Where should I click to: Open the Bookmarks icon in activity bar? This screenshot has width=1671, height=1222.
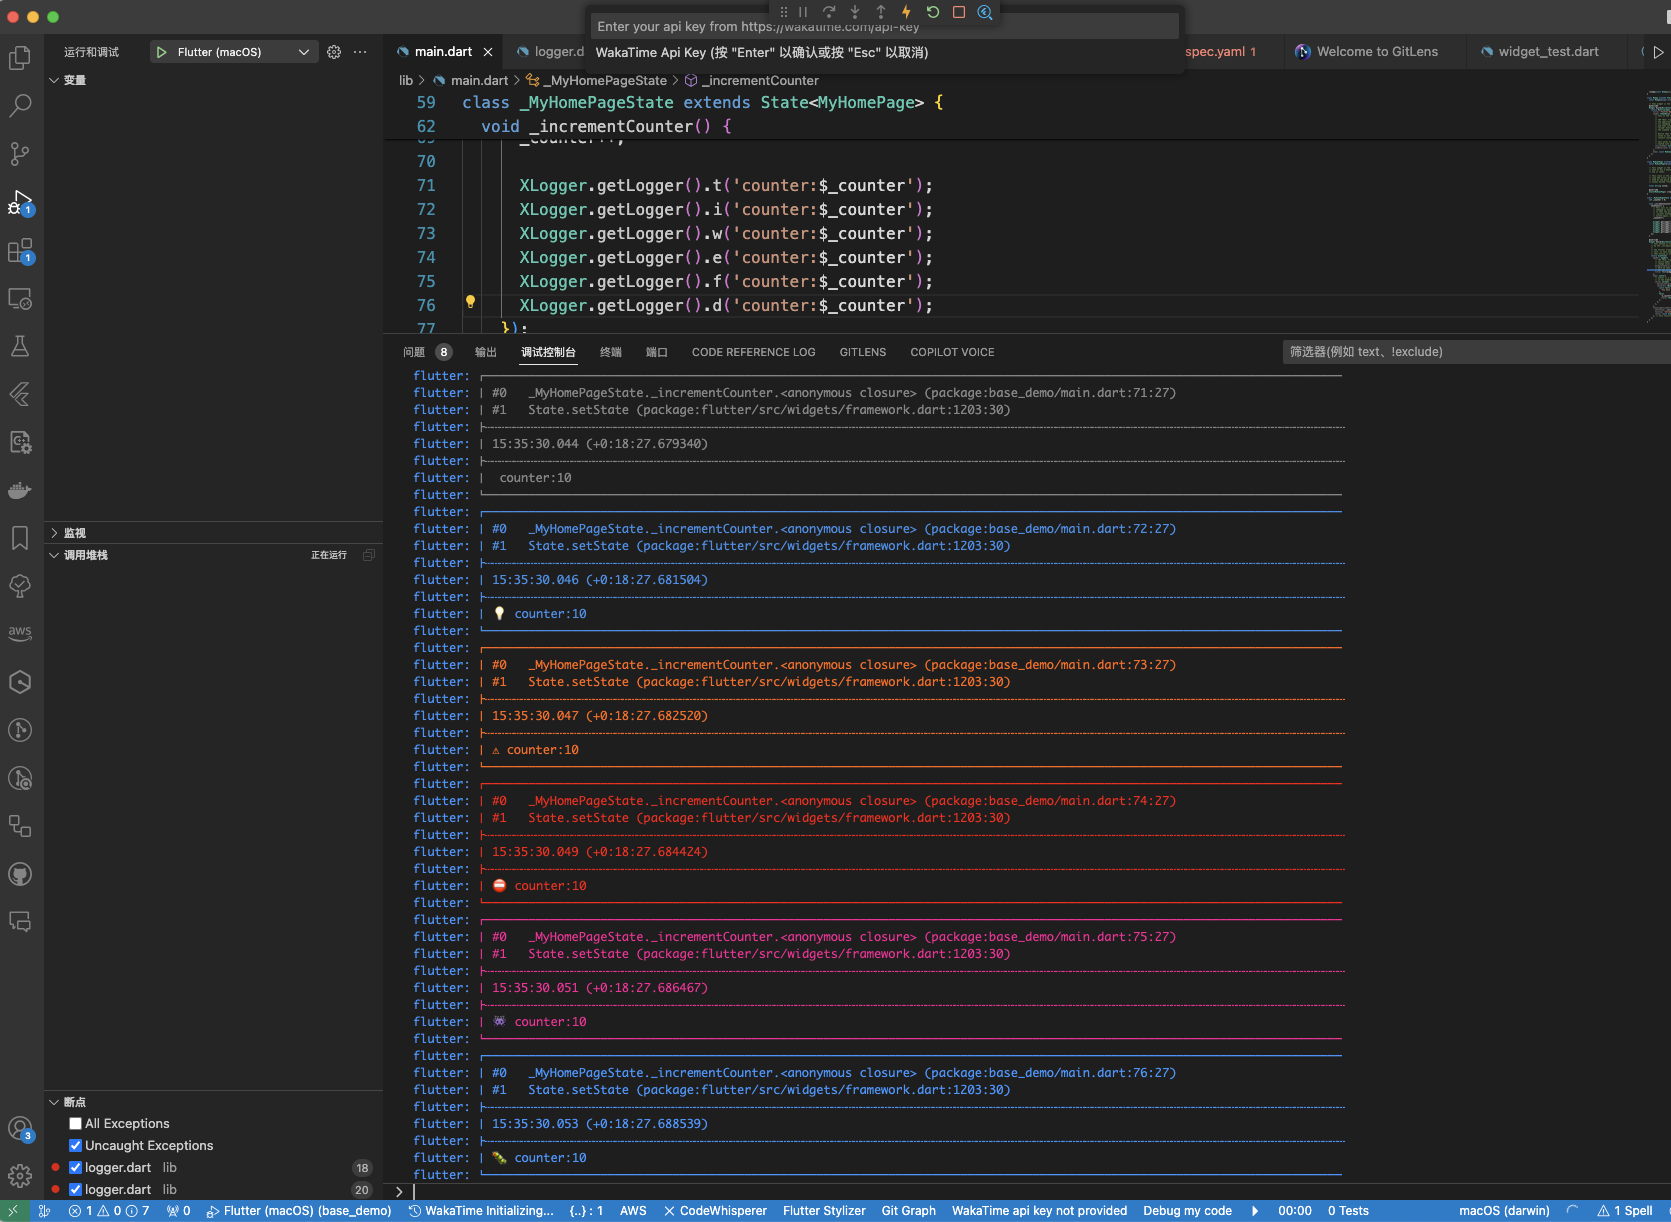coord(20,538)
